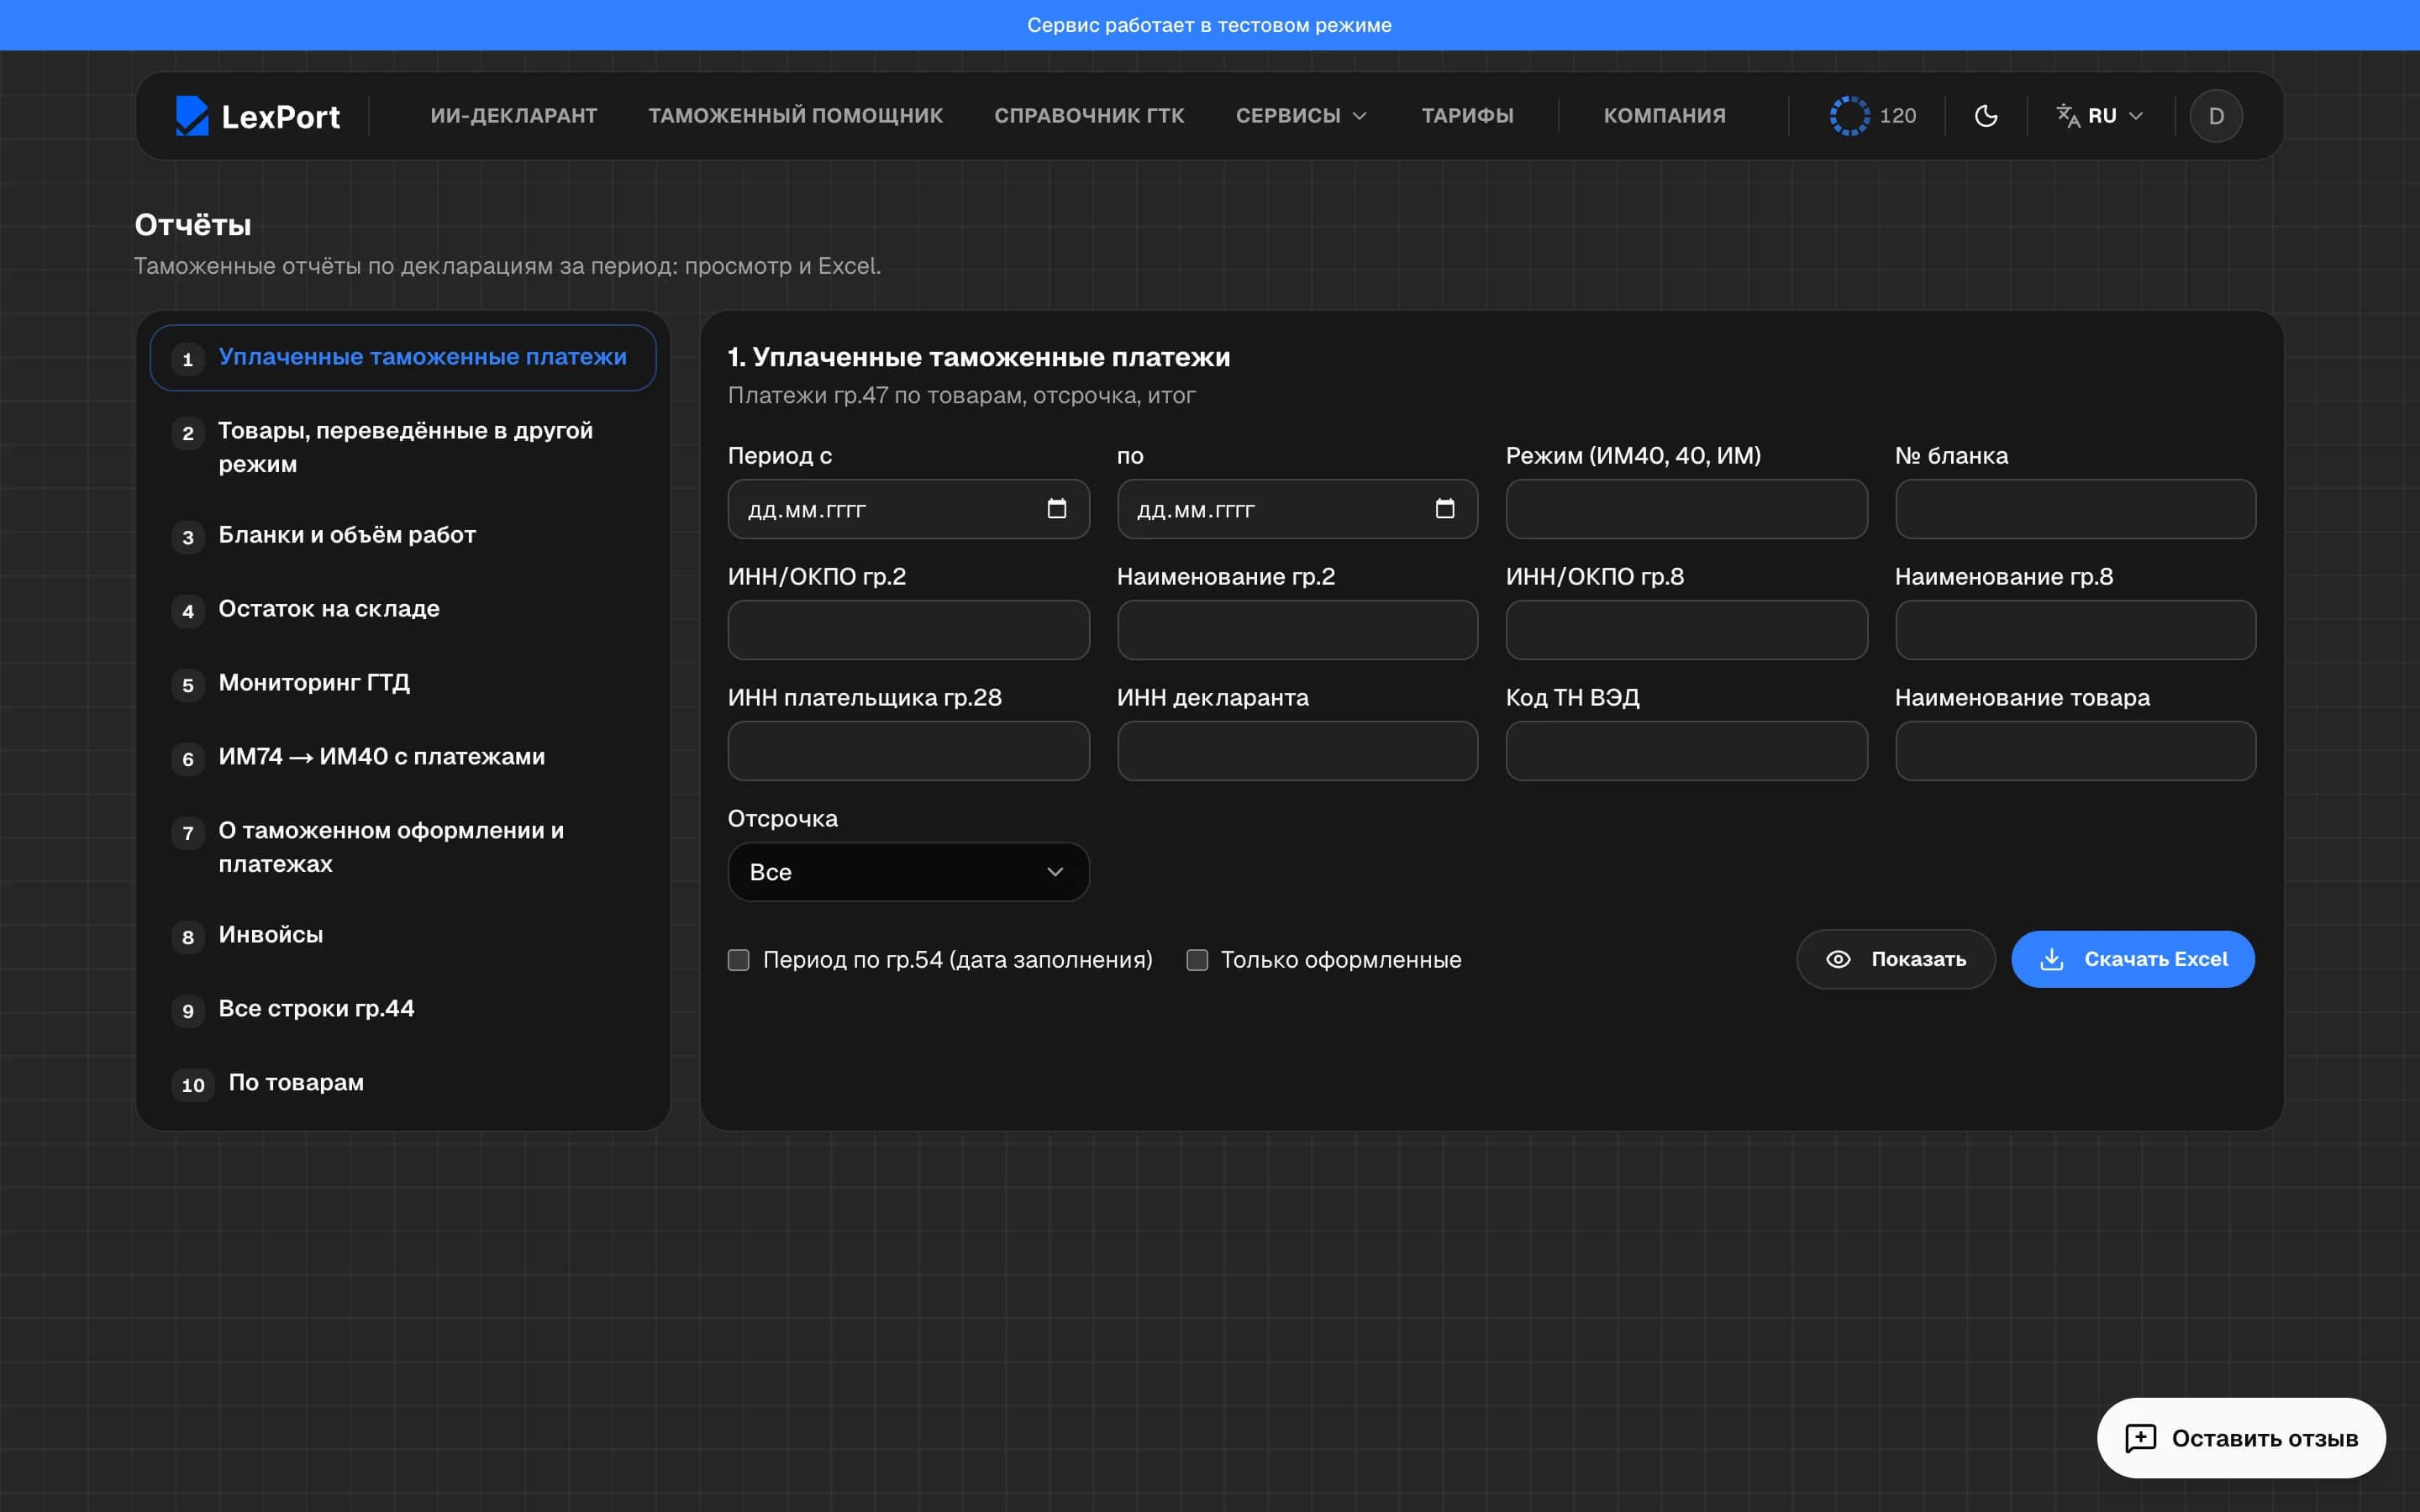
Task: Click the Наименование гр.2 field
Action: click(x=1297, y=630)
